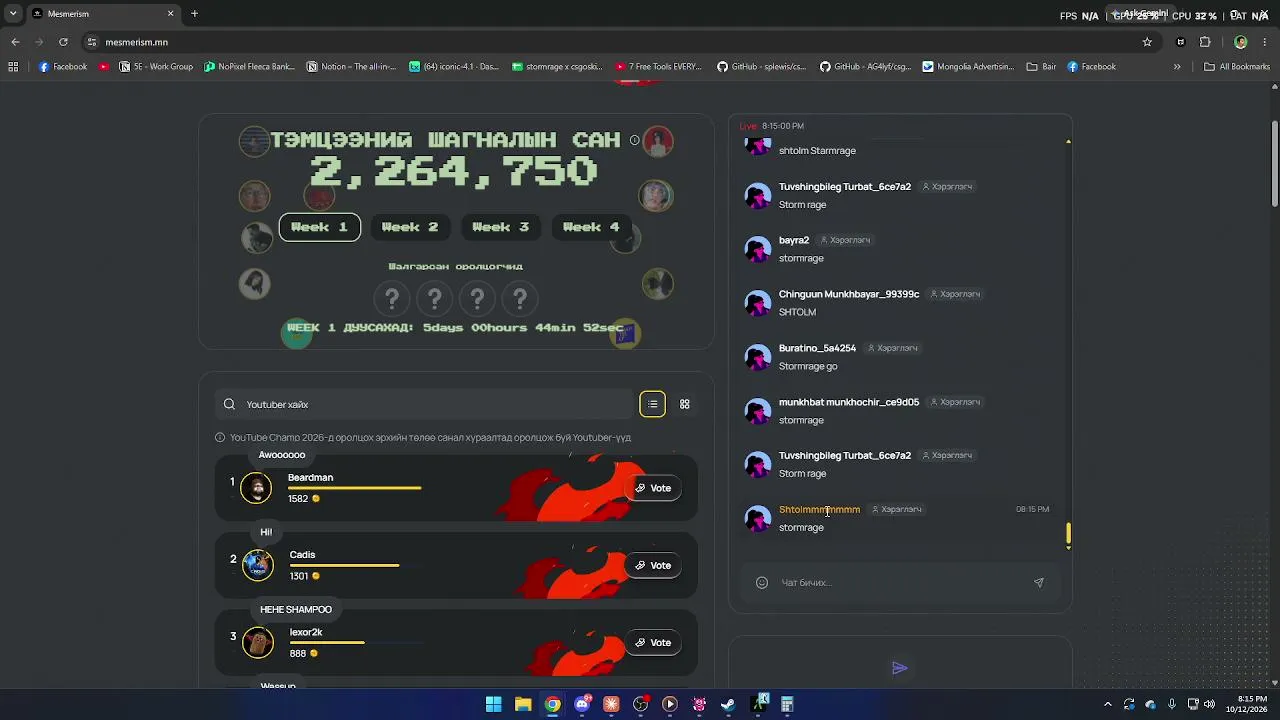Screen dimensions: 1280x720
Task: Open the NoPixel Fleeca Bank bookmark
Action: [x=249, y=67]
